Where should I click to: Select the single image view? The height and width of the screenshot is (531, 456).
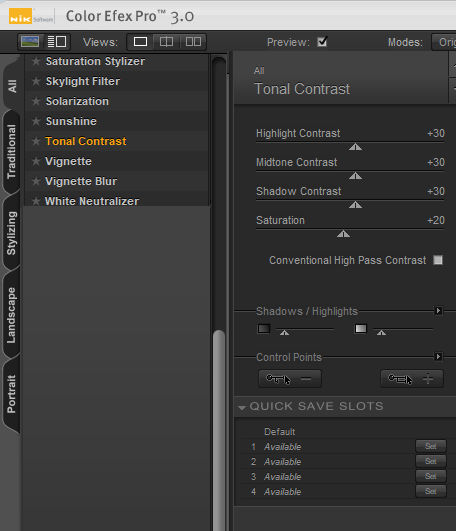(x=140, y=42)
